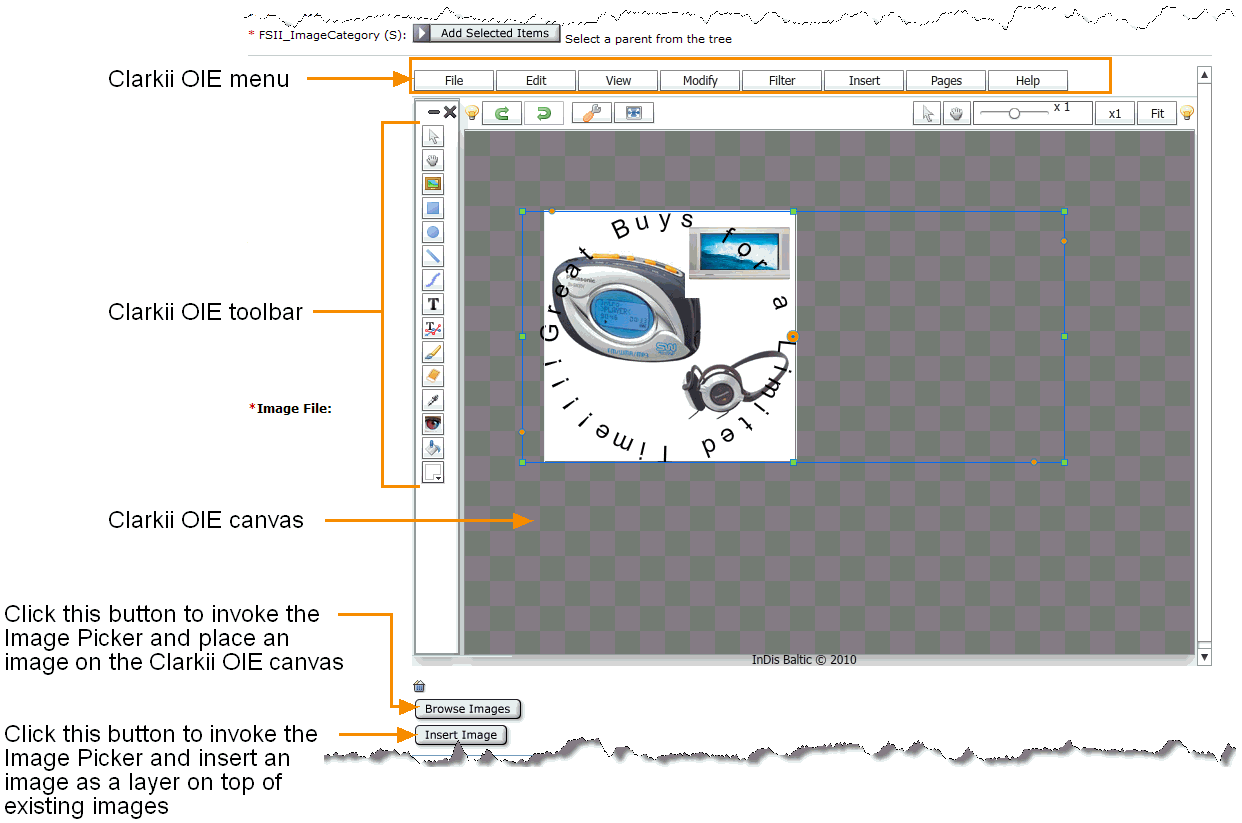1242x823 pixels.
Task: Click the scrollbar down arrow
Action: pyautogui.click(x=1205, y=657)
